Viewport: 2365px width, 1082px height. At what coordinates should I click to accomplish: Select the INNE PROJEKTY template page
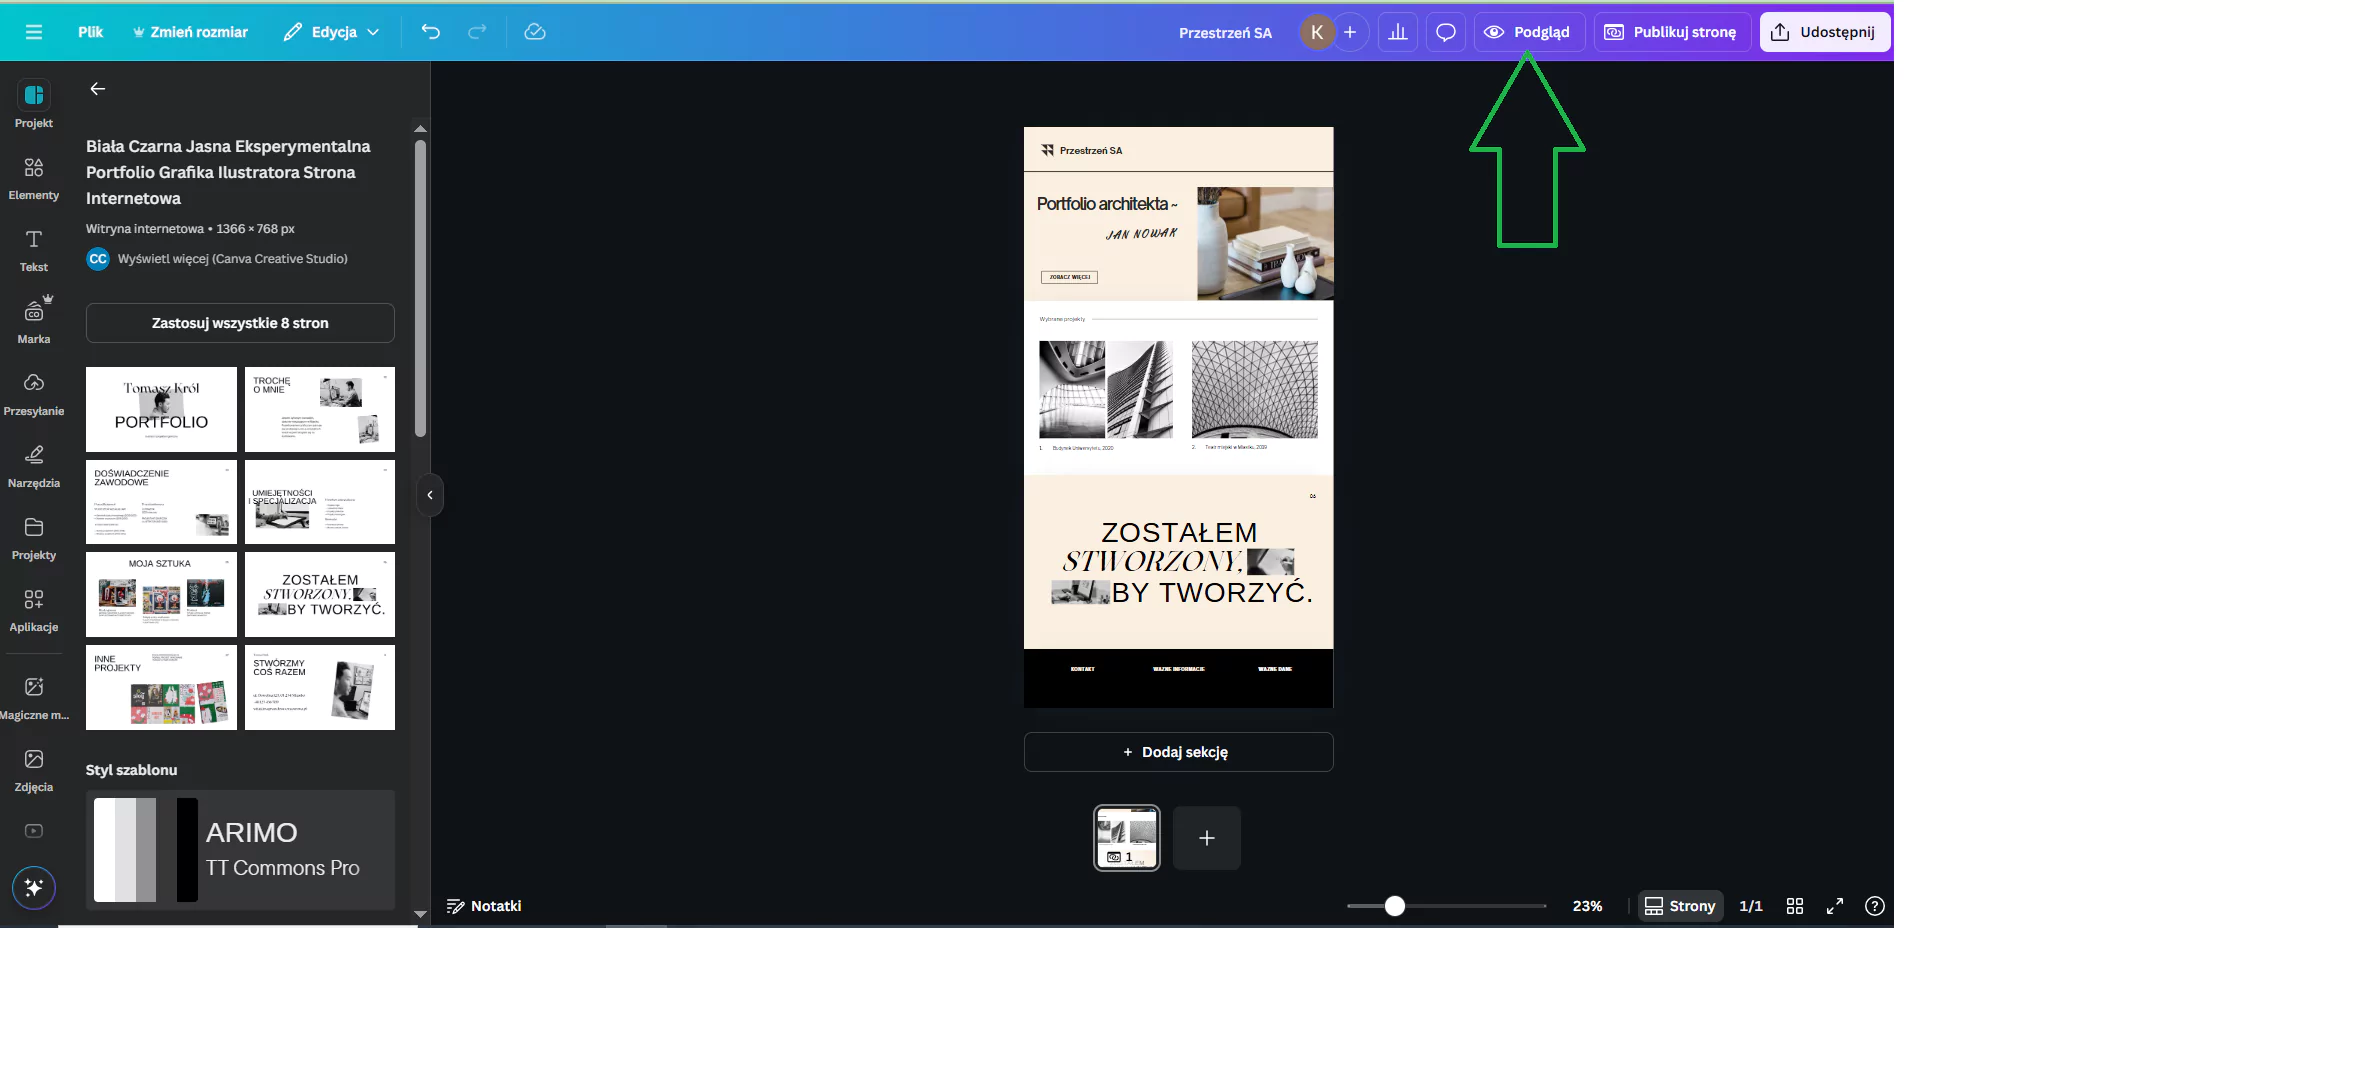(161, 687)
